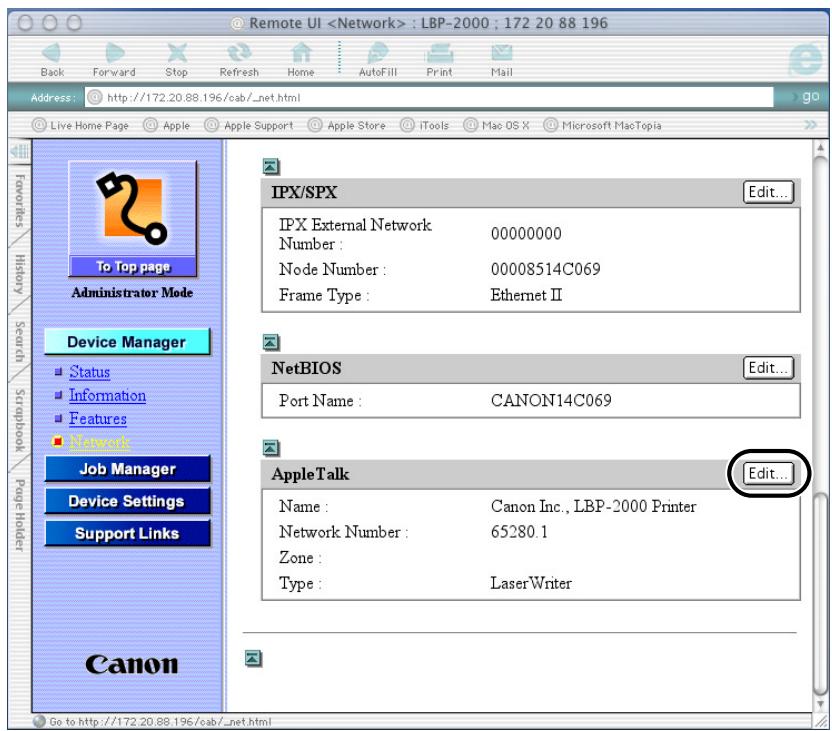Click the status bar globe icon
Screen dimensions: 832x731
pos(39,721)
